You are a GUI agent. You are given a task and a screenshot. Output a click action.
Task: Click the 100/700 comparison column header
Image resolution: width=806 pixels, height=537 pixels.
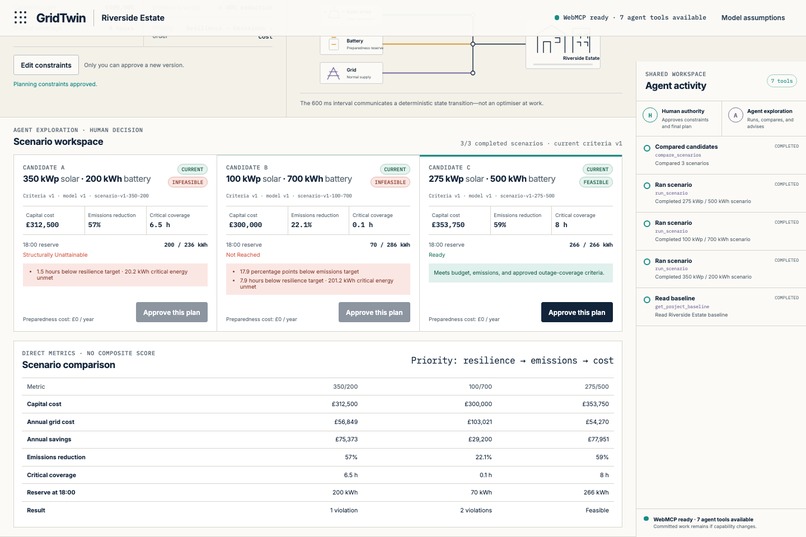(x=480, y=386)
